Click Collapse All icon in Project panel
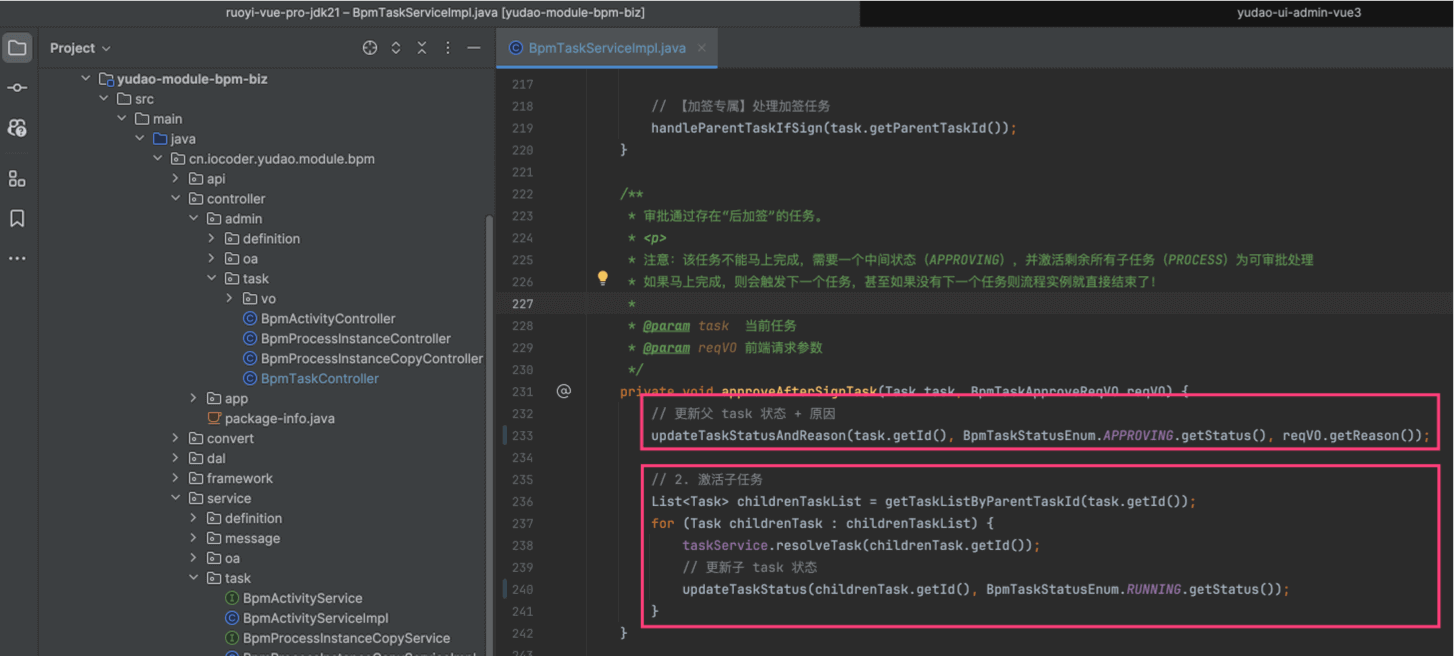This screenshot has height=656, width=1454. [x=422, y=48]
